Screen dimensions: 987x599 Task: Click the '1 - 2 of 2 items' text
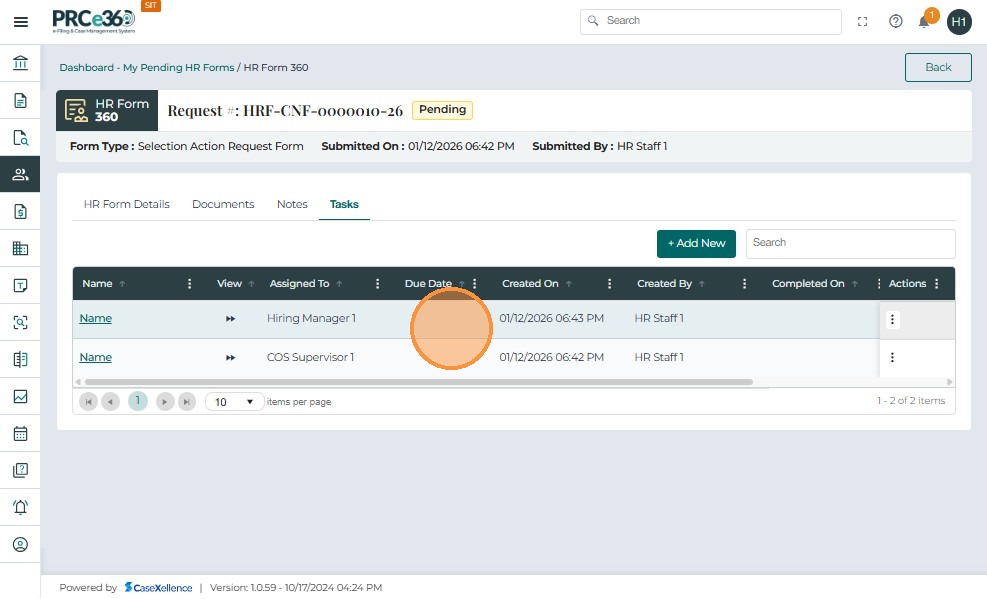click(x=911, y=401)
